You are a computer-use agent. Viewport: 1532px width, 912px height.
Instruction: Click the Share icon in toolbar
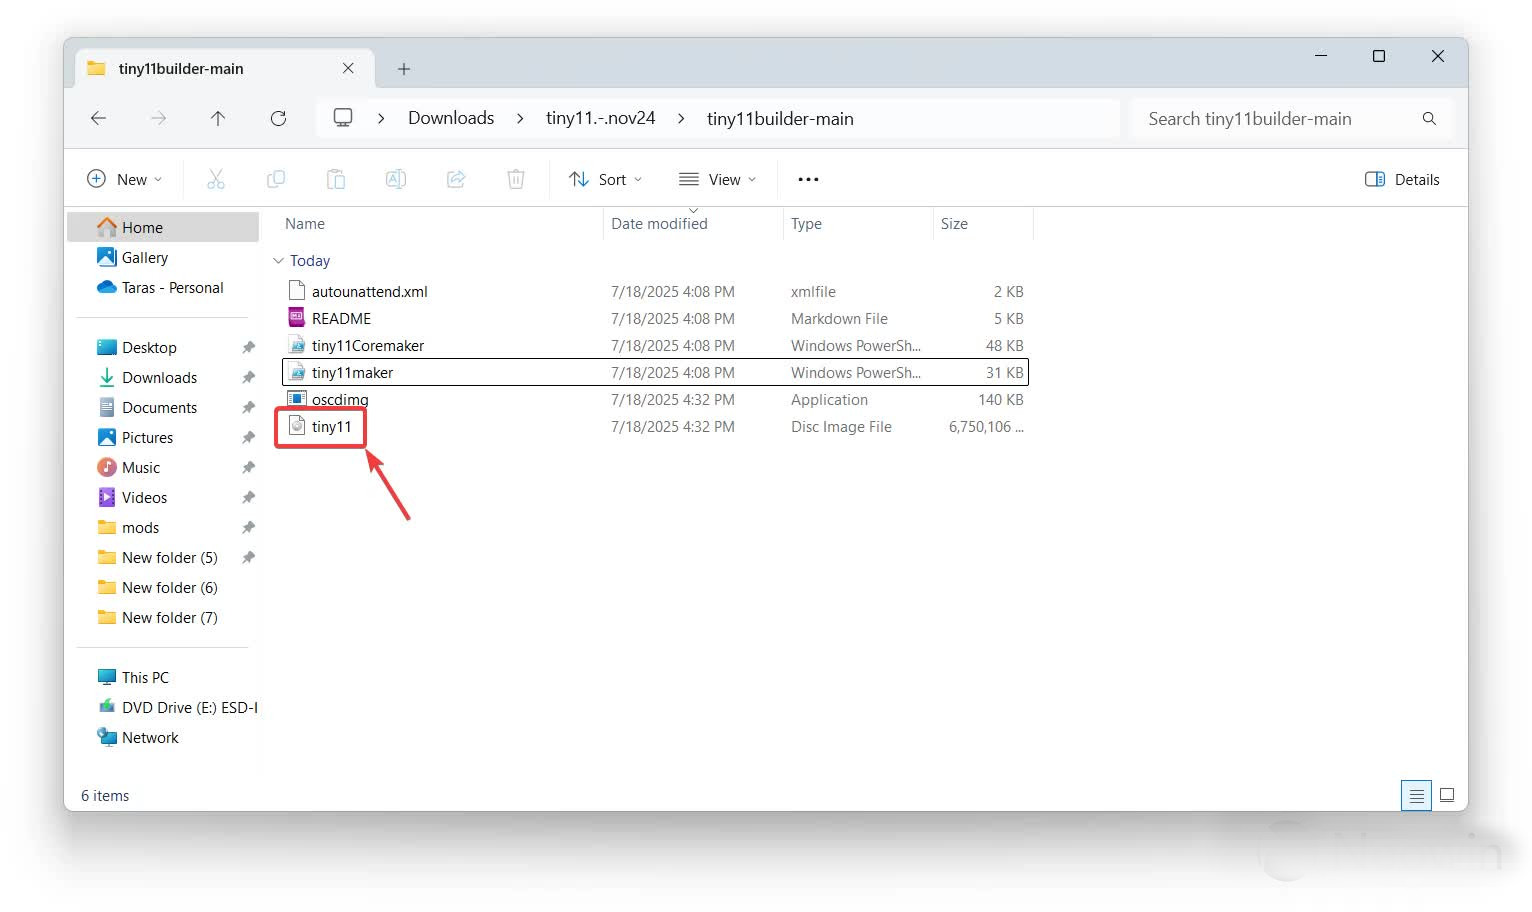click(456, 179)
